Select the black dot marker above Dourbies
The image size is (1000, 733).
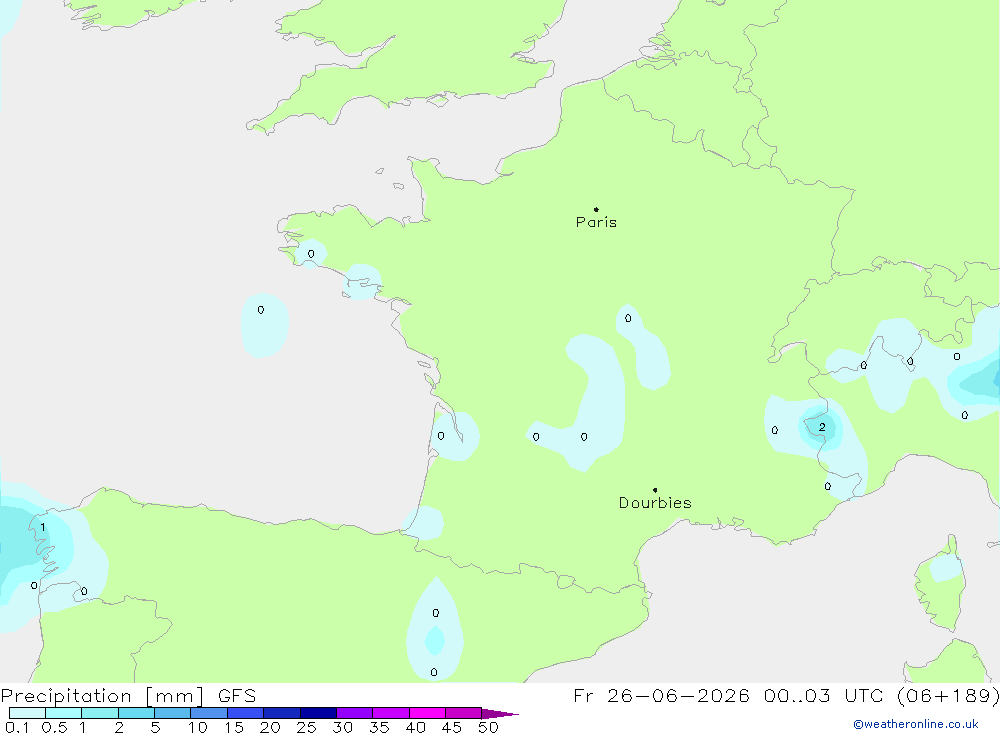tap(655, 490)
